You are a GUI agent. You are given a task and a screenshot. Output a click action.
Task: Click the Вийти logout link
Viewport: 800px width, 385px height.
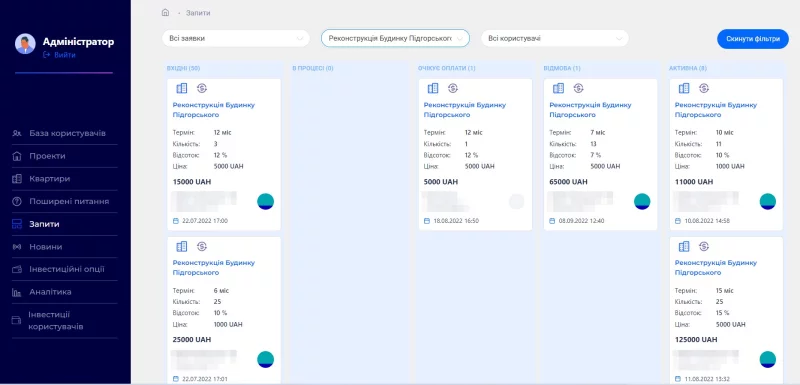click(60, 55)
